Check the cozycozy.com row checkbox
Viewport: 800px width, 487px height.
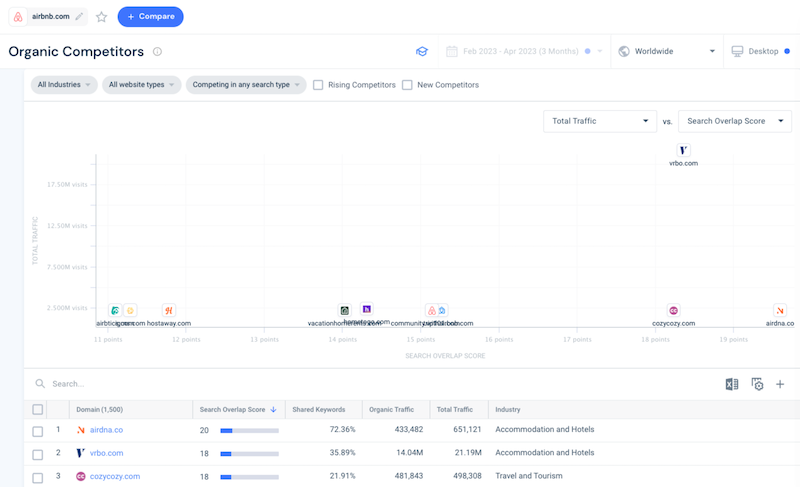[38, 478]
